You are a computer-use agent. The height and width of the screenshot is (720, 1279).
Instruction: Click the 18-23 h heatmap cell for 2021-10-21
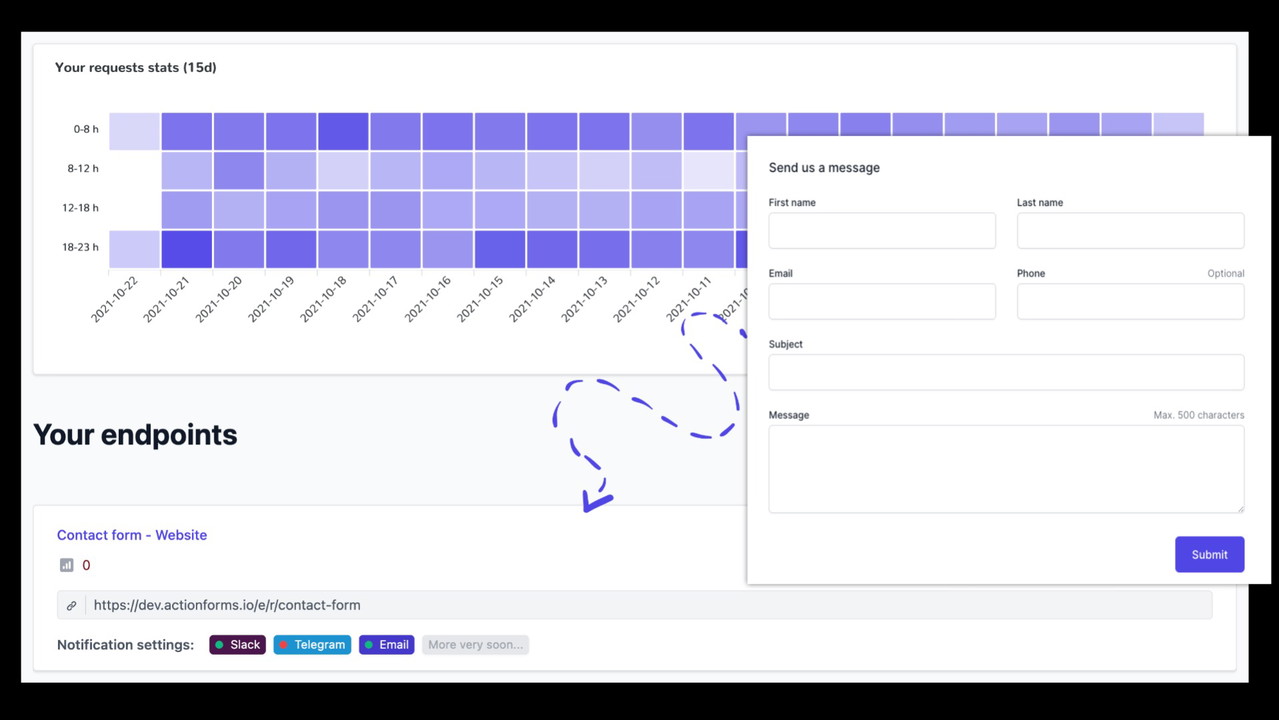(187, 249)
